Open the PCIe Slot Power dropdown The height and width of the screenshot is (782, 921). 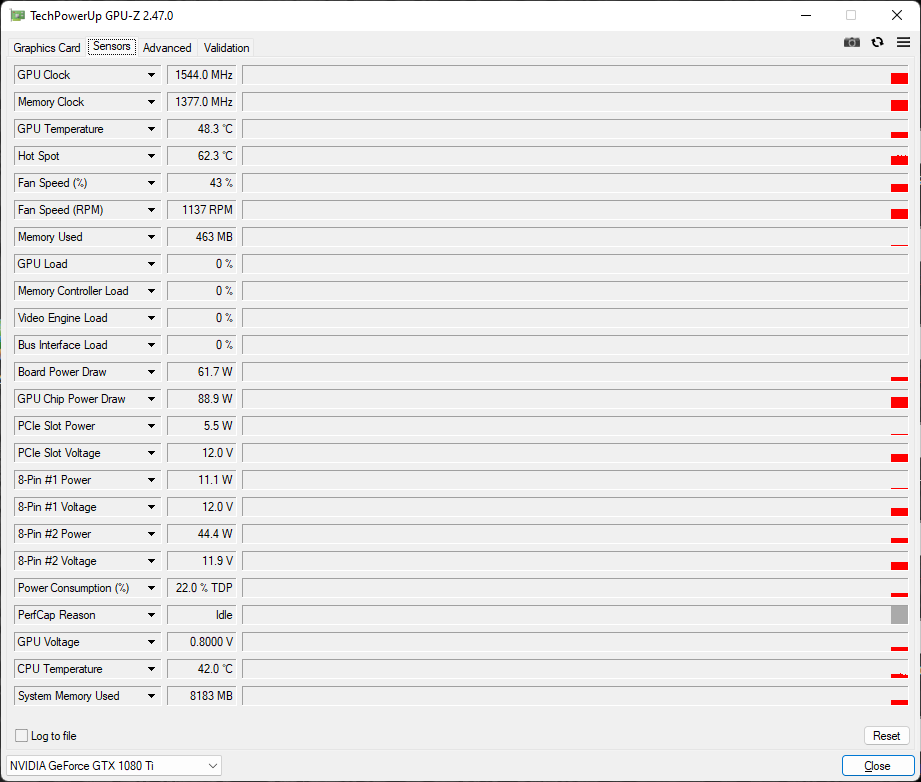click(x=151, y=426)
